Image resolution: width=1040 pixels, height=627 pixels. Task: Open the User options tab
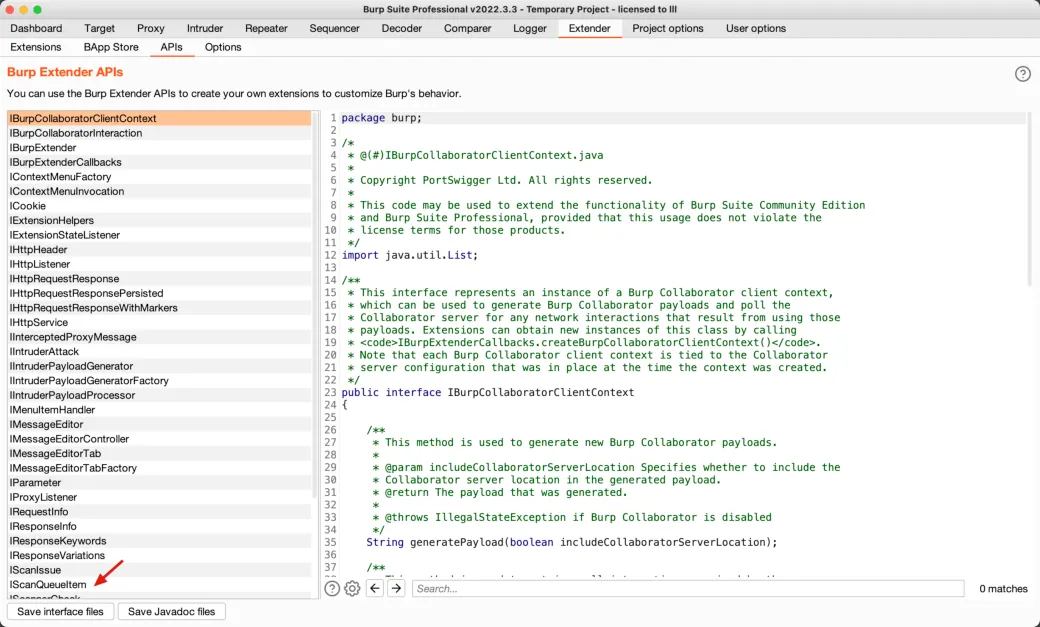coord(755,29)
